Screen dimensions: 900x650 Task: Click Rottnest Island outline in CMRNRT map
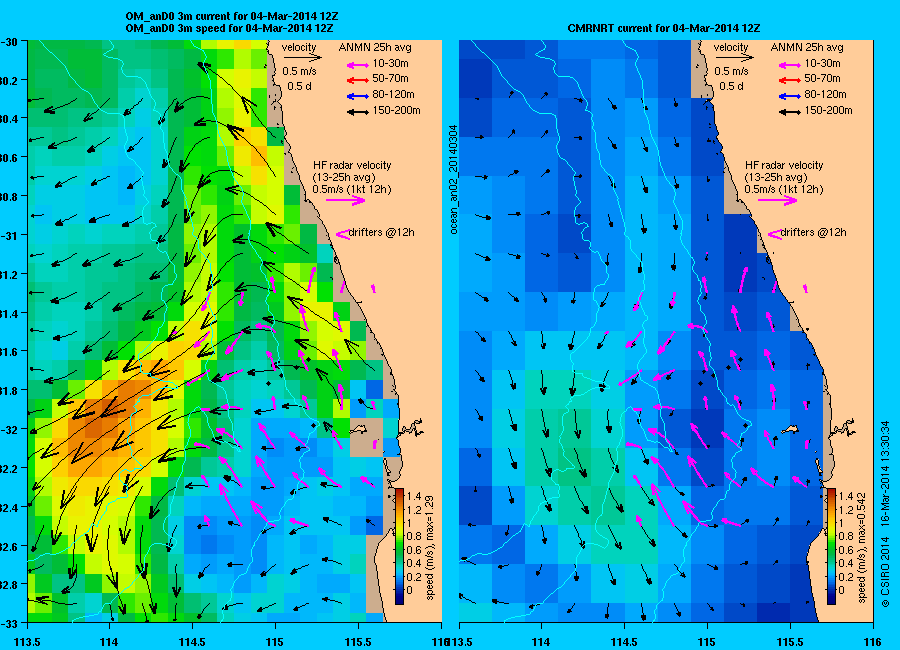point(792,429)
